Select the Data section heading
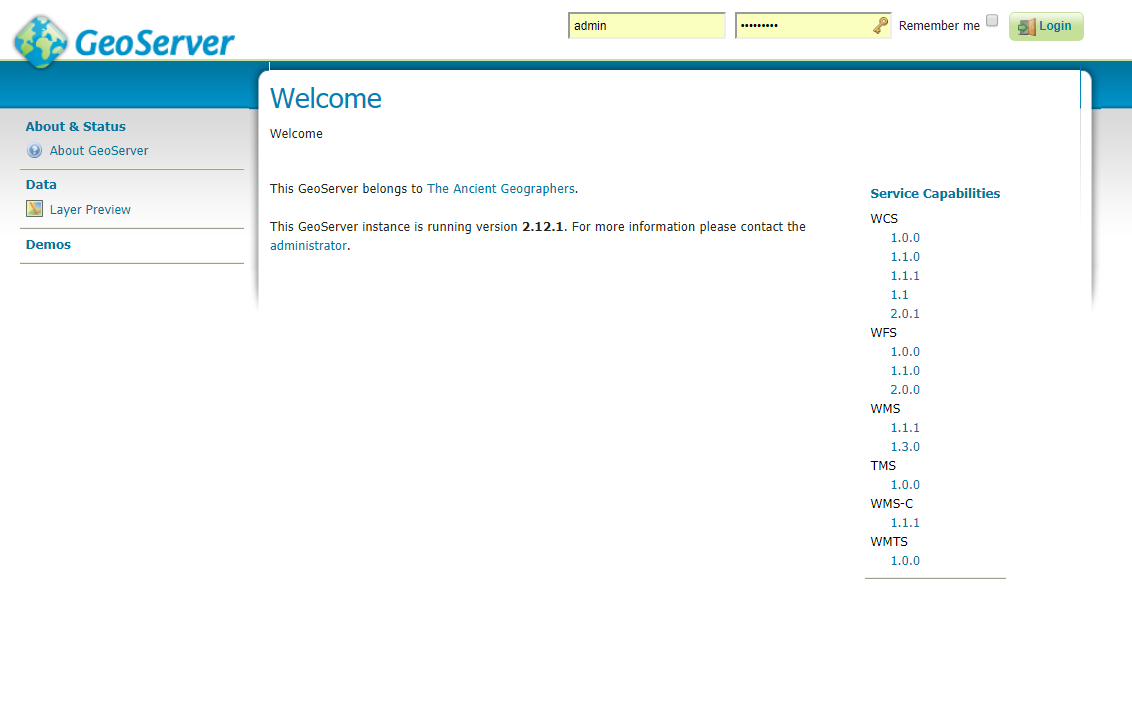This screenshot has width=1132, height=724. click(x=41, y=185)
